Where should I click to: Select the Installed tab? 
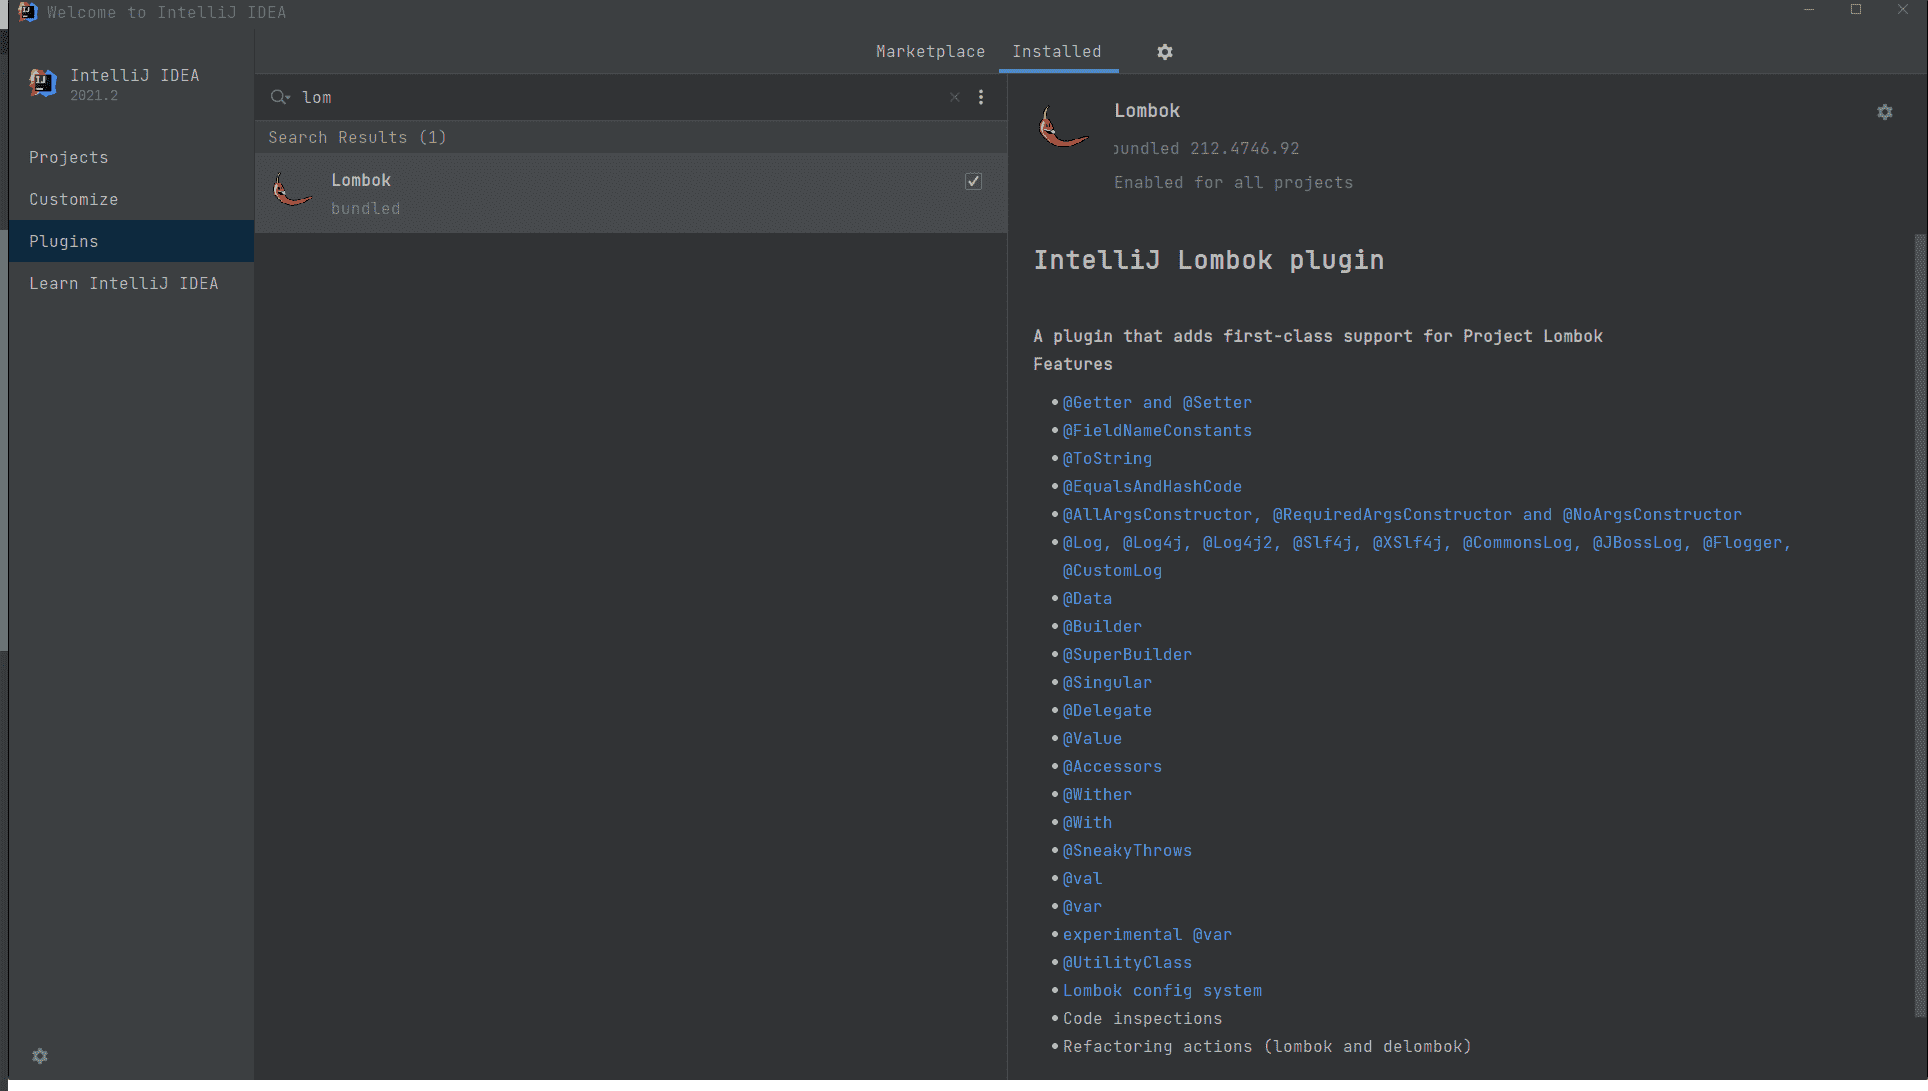[x=1056, y=52]
